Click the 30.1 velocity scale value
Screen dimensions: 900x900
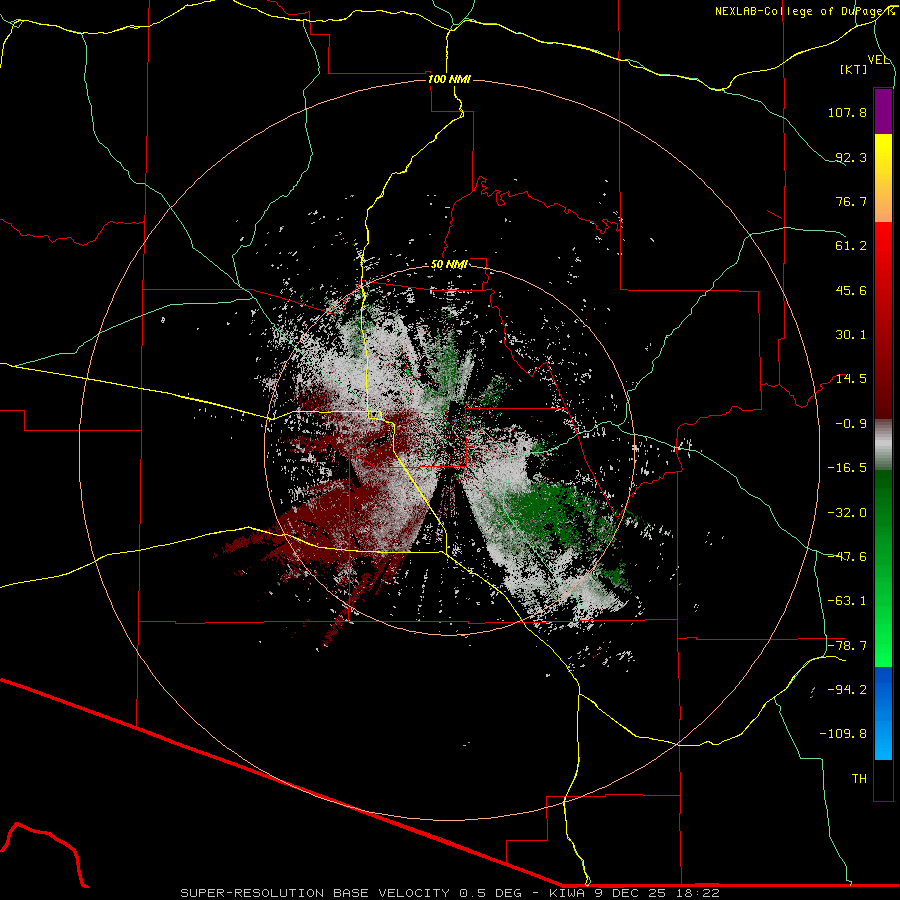(x=851, y=335)
